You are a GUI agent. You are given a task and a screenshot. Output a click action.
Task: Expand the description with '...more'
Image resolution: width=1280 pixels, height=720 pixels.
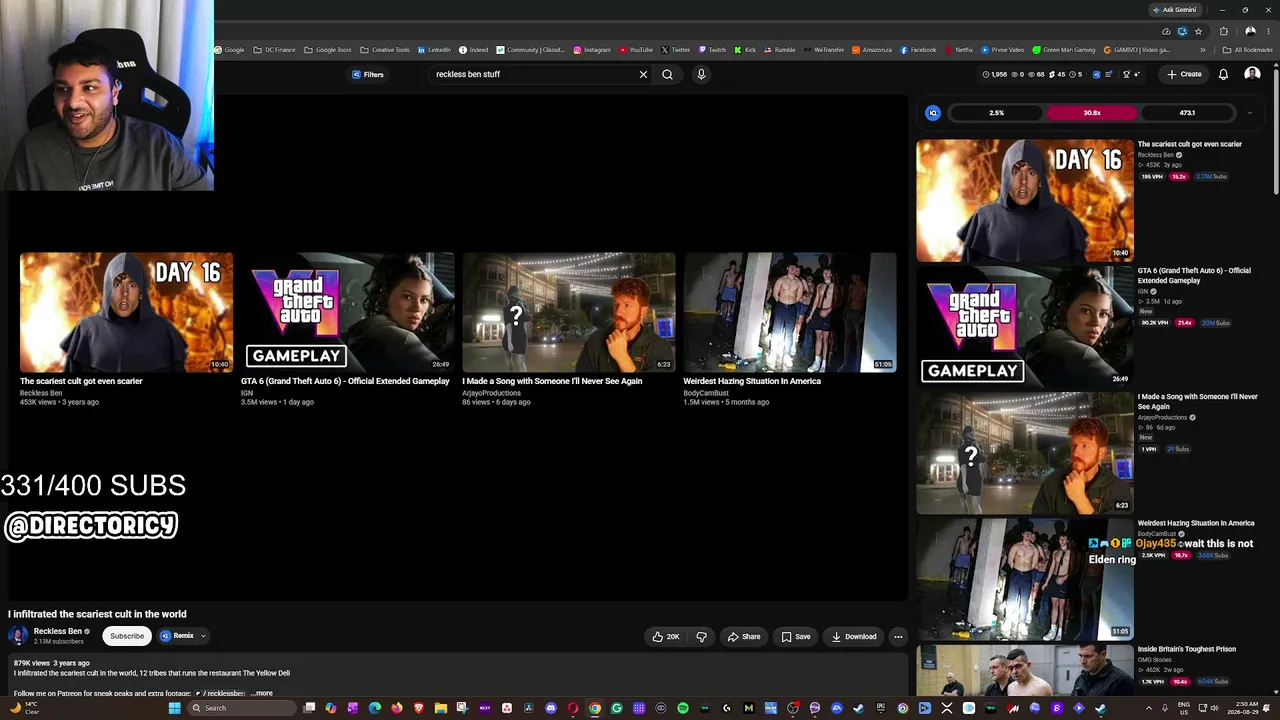click(x=261, y=693)
